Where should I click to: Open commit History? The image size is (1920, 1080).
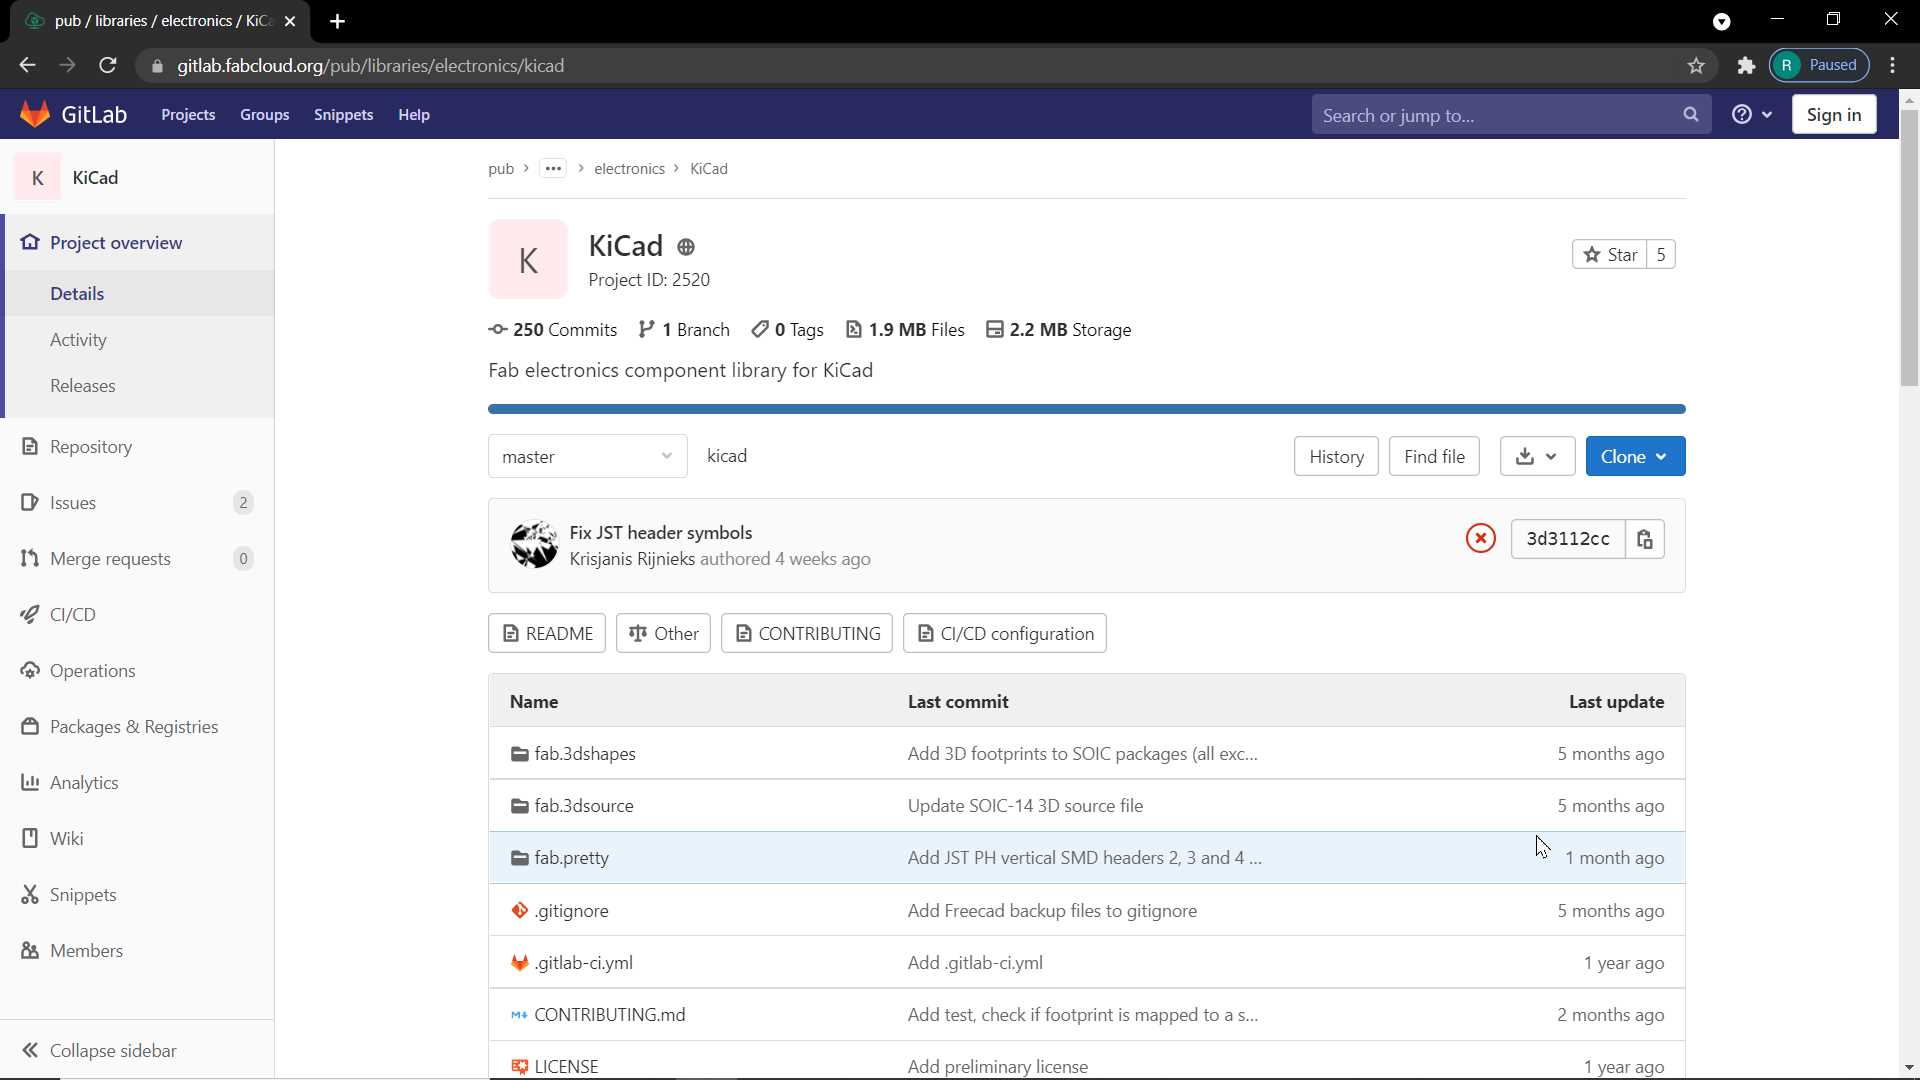pos(1336,456)
